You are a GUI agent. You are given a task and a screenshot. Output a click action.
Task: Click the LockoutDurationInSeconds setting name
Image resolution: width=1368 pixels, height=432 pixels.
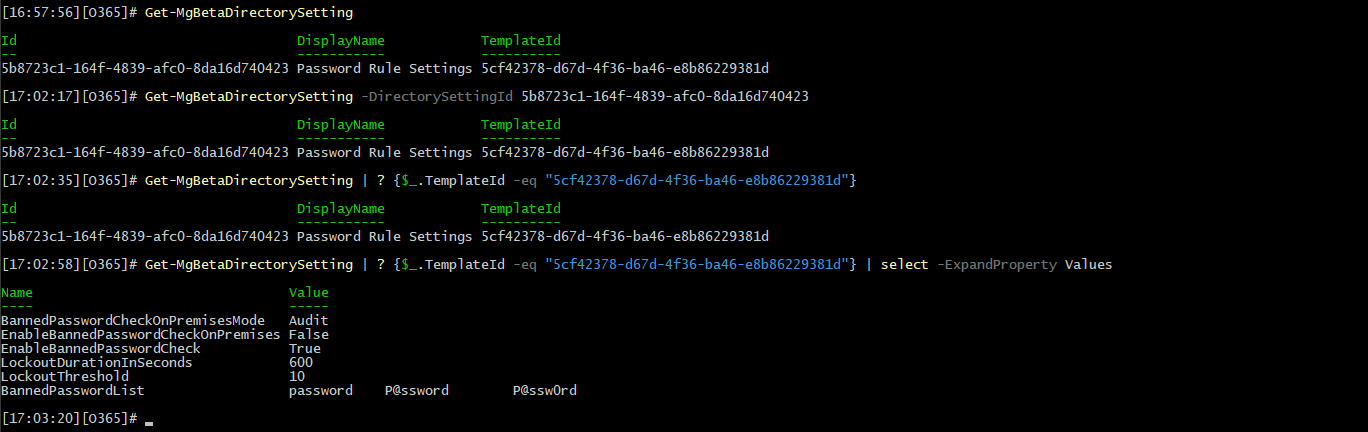point(97,363)
